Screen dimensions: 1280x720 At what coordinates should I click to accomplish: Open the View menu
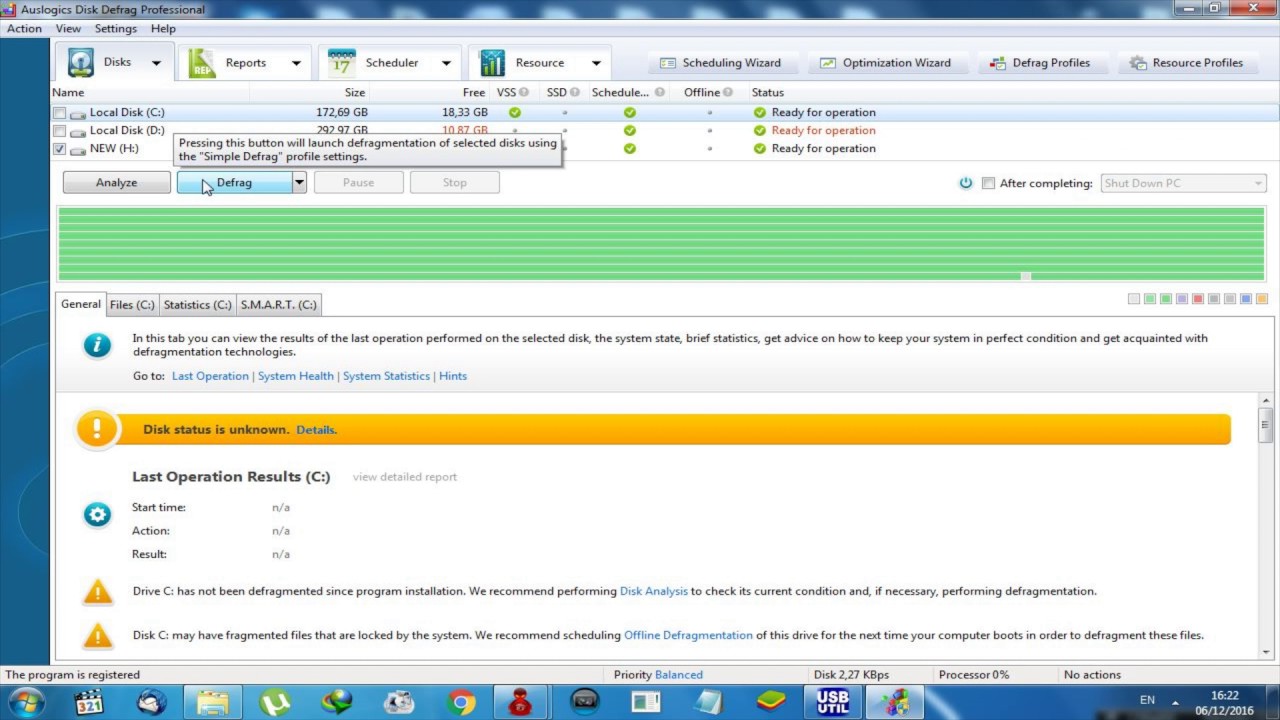pos(68,29)
